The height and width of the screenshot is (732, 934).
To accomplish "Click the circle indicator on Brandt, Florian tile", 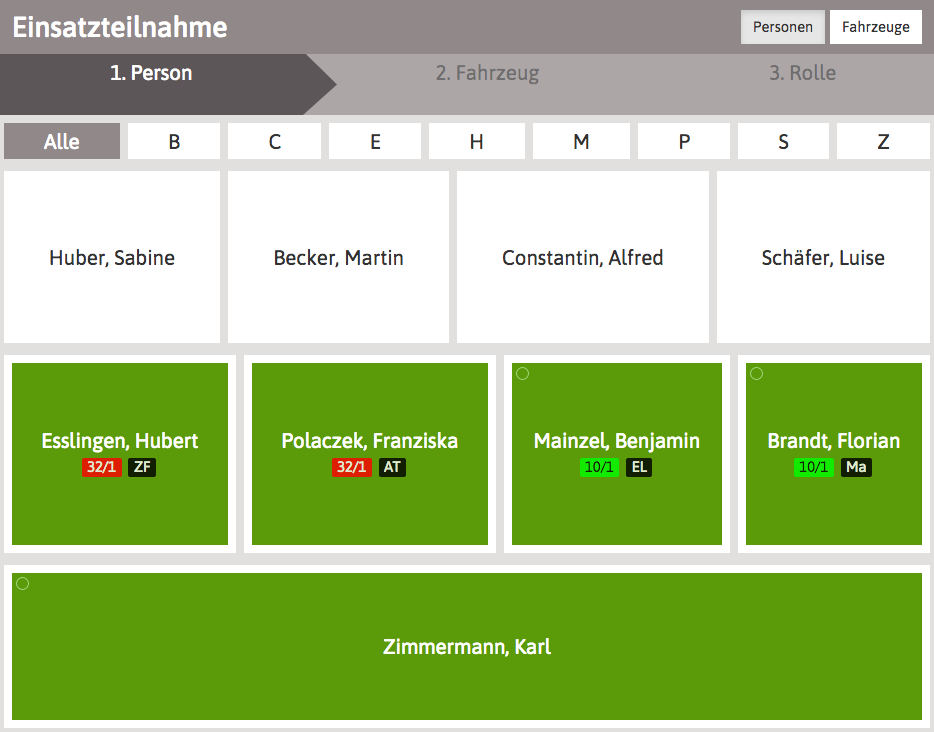I will 756,374.
